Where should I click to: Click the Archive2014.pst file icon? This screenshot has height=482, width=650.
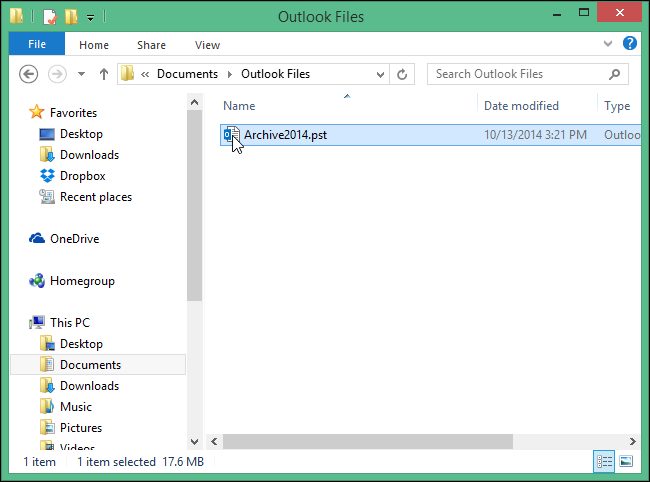click(231, 135)
